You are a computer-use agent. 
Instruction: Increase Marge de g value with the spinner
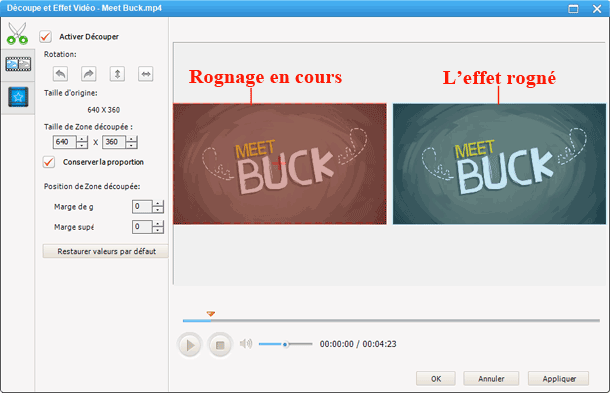(x=158, y=204)
